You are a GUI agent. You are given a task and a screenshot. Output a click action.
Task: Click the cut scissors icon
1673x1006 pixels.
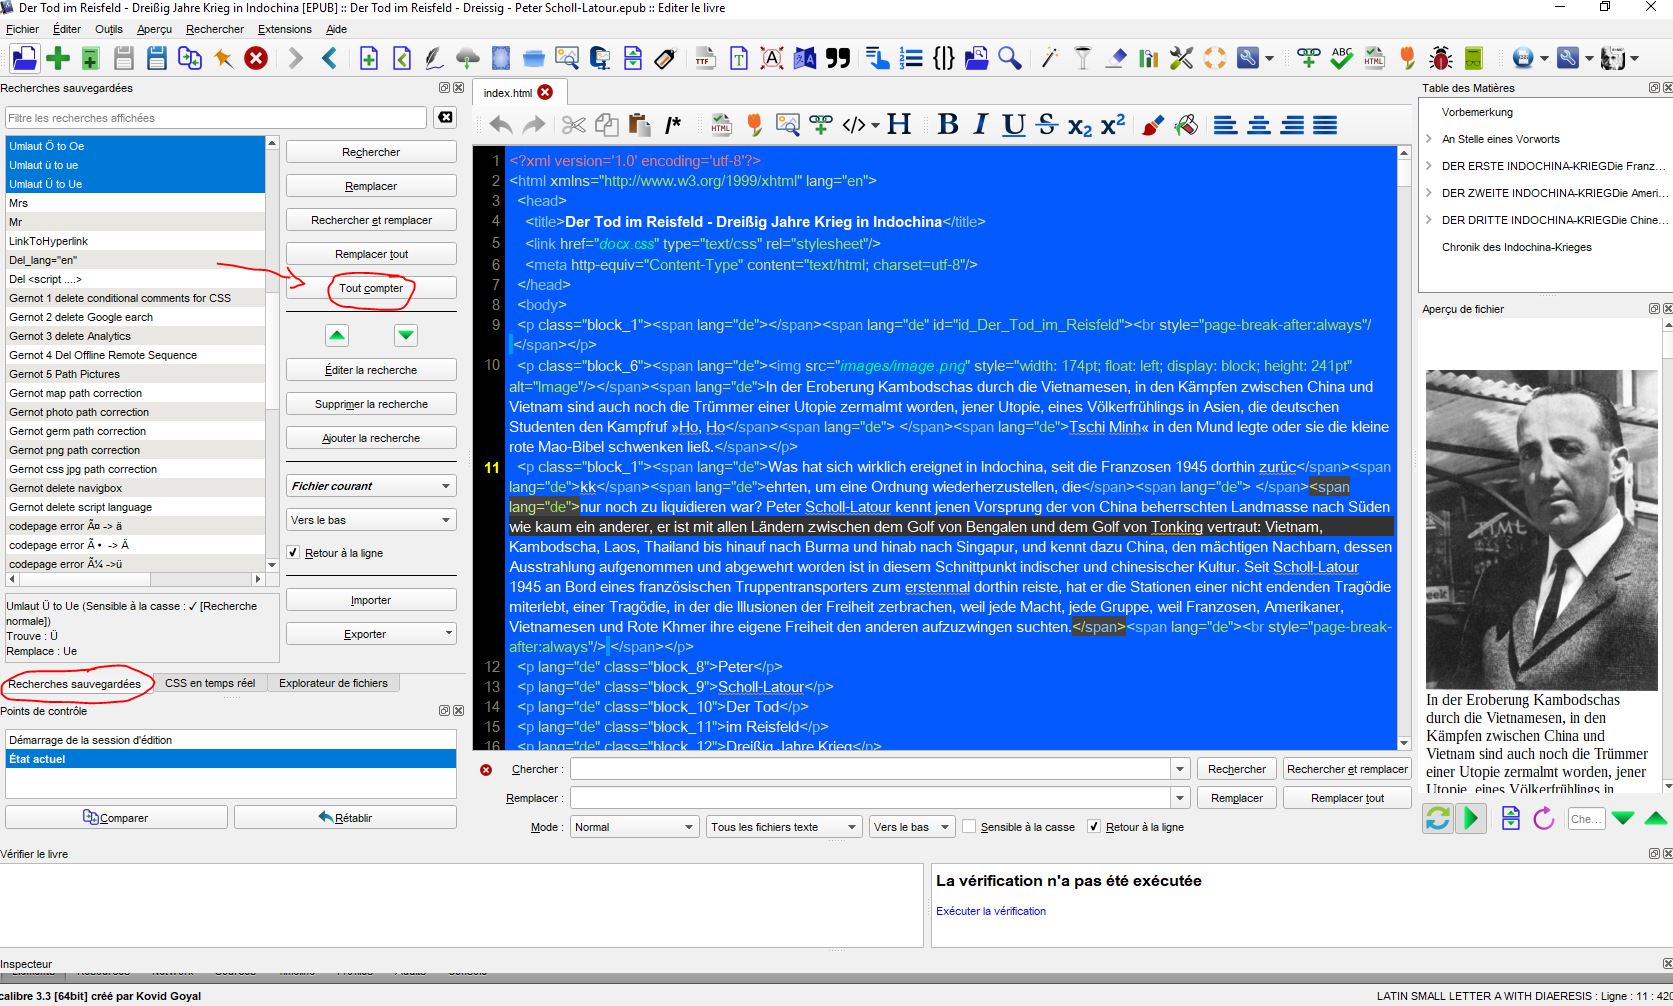(573, 125)
